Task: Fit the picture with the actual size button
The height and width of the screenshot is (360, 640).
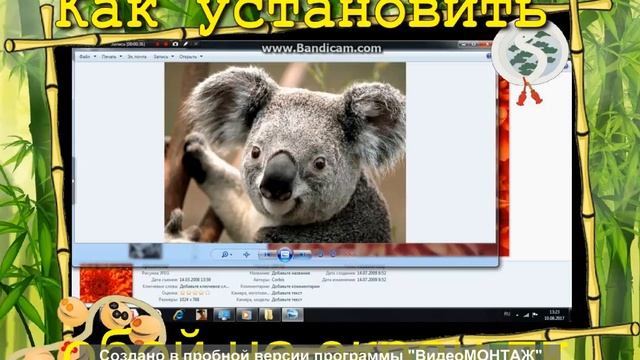Action: (247, 255)
